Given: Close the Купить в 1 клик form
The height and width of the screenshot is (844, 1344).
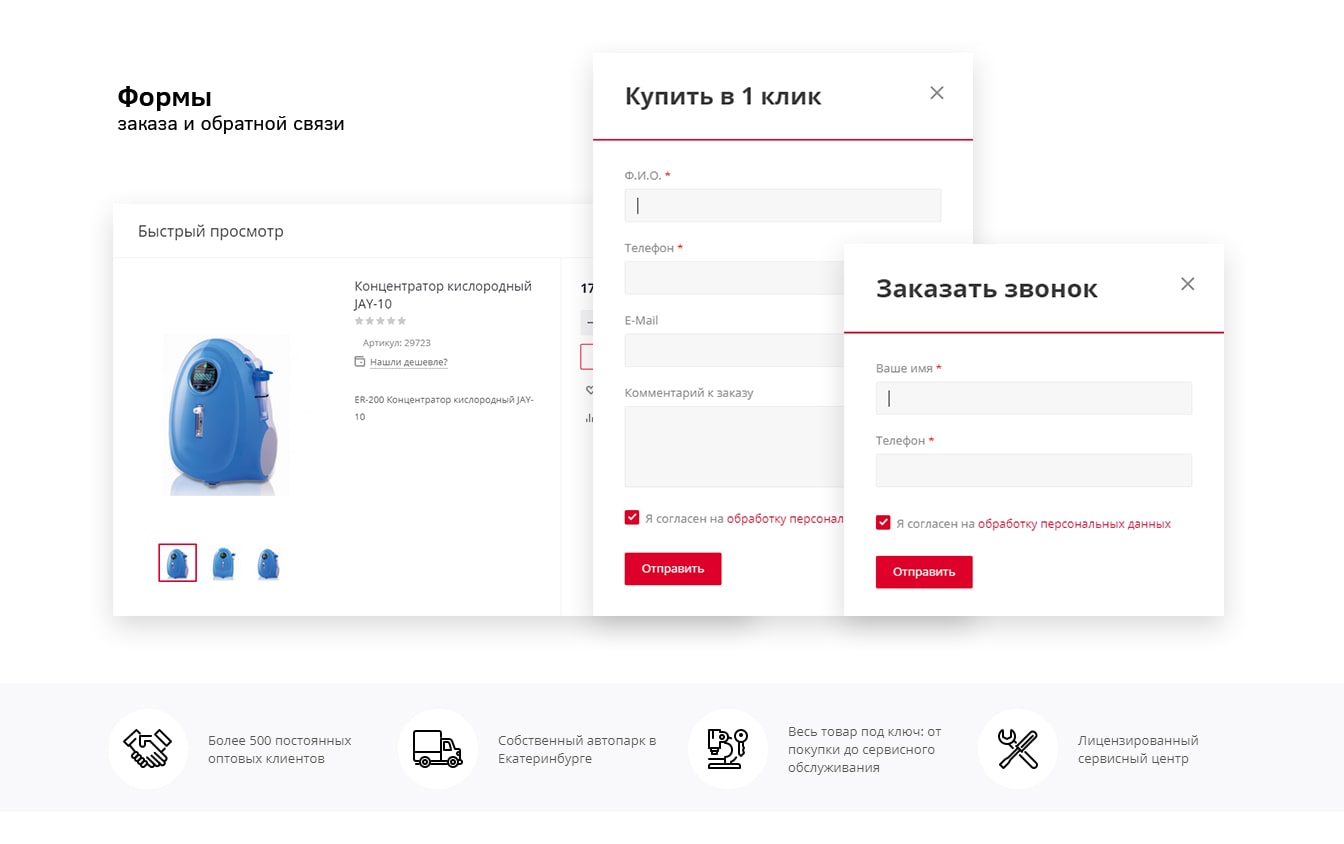Looking at the screenshot, I should (937, 93).
